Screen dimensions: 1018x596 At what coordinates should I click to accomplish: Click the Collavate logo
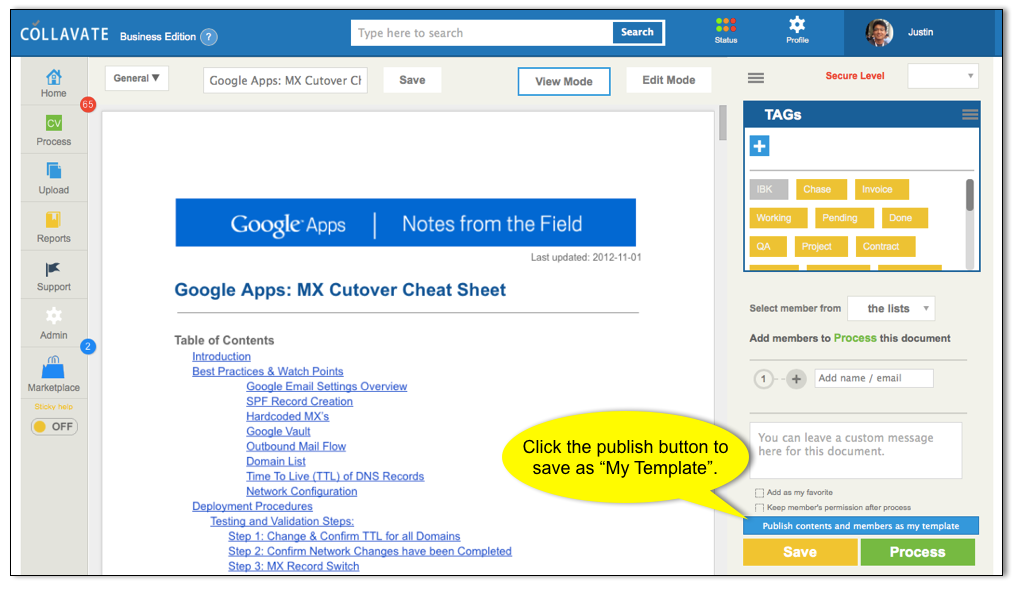pos(64,34)
